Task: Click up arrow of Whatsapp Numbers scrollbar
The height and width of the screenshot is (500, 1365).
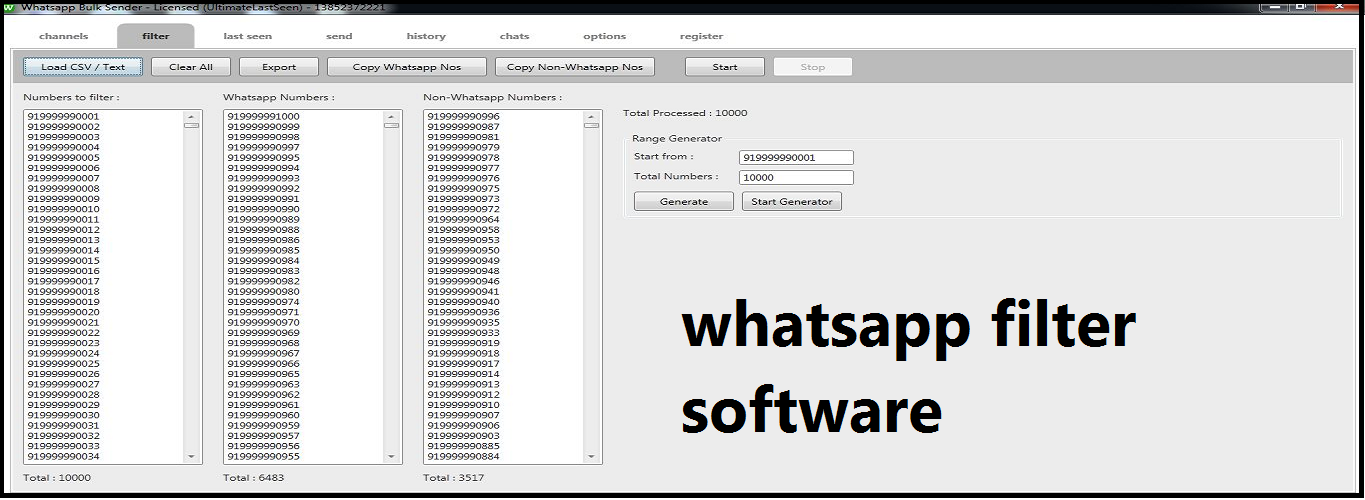Action: 391,116
